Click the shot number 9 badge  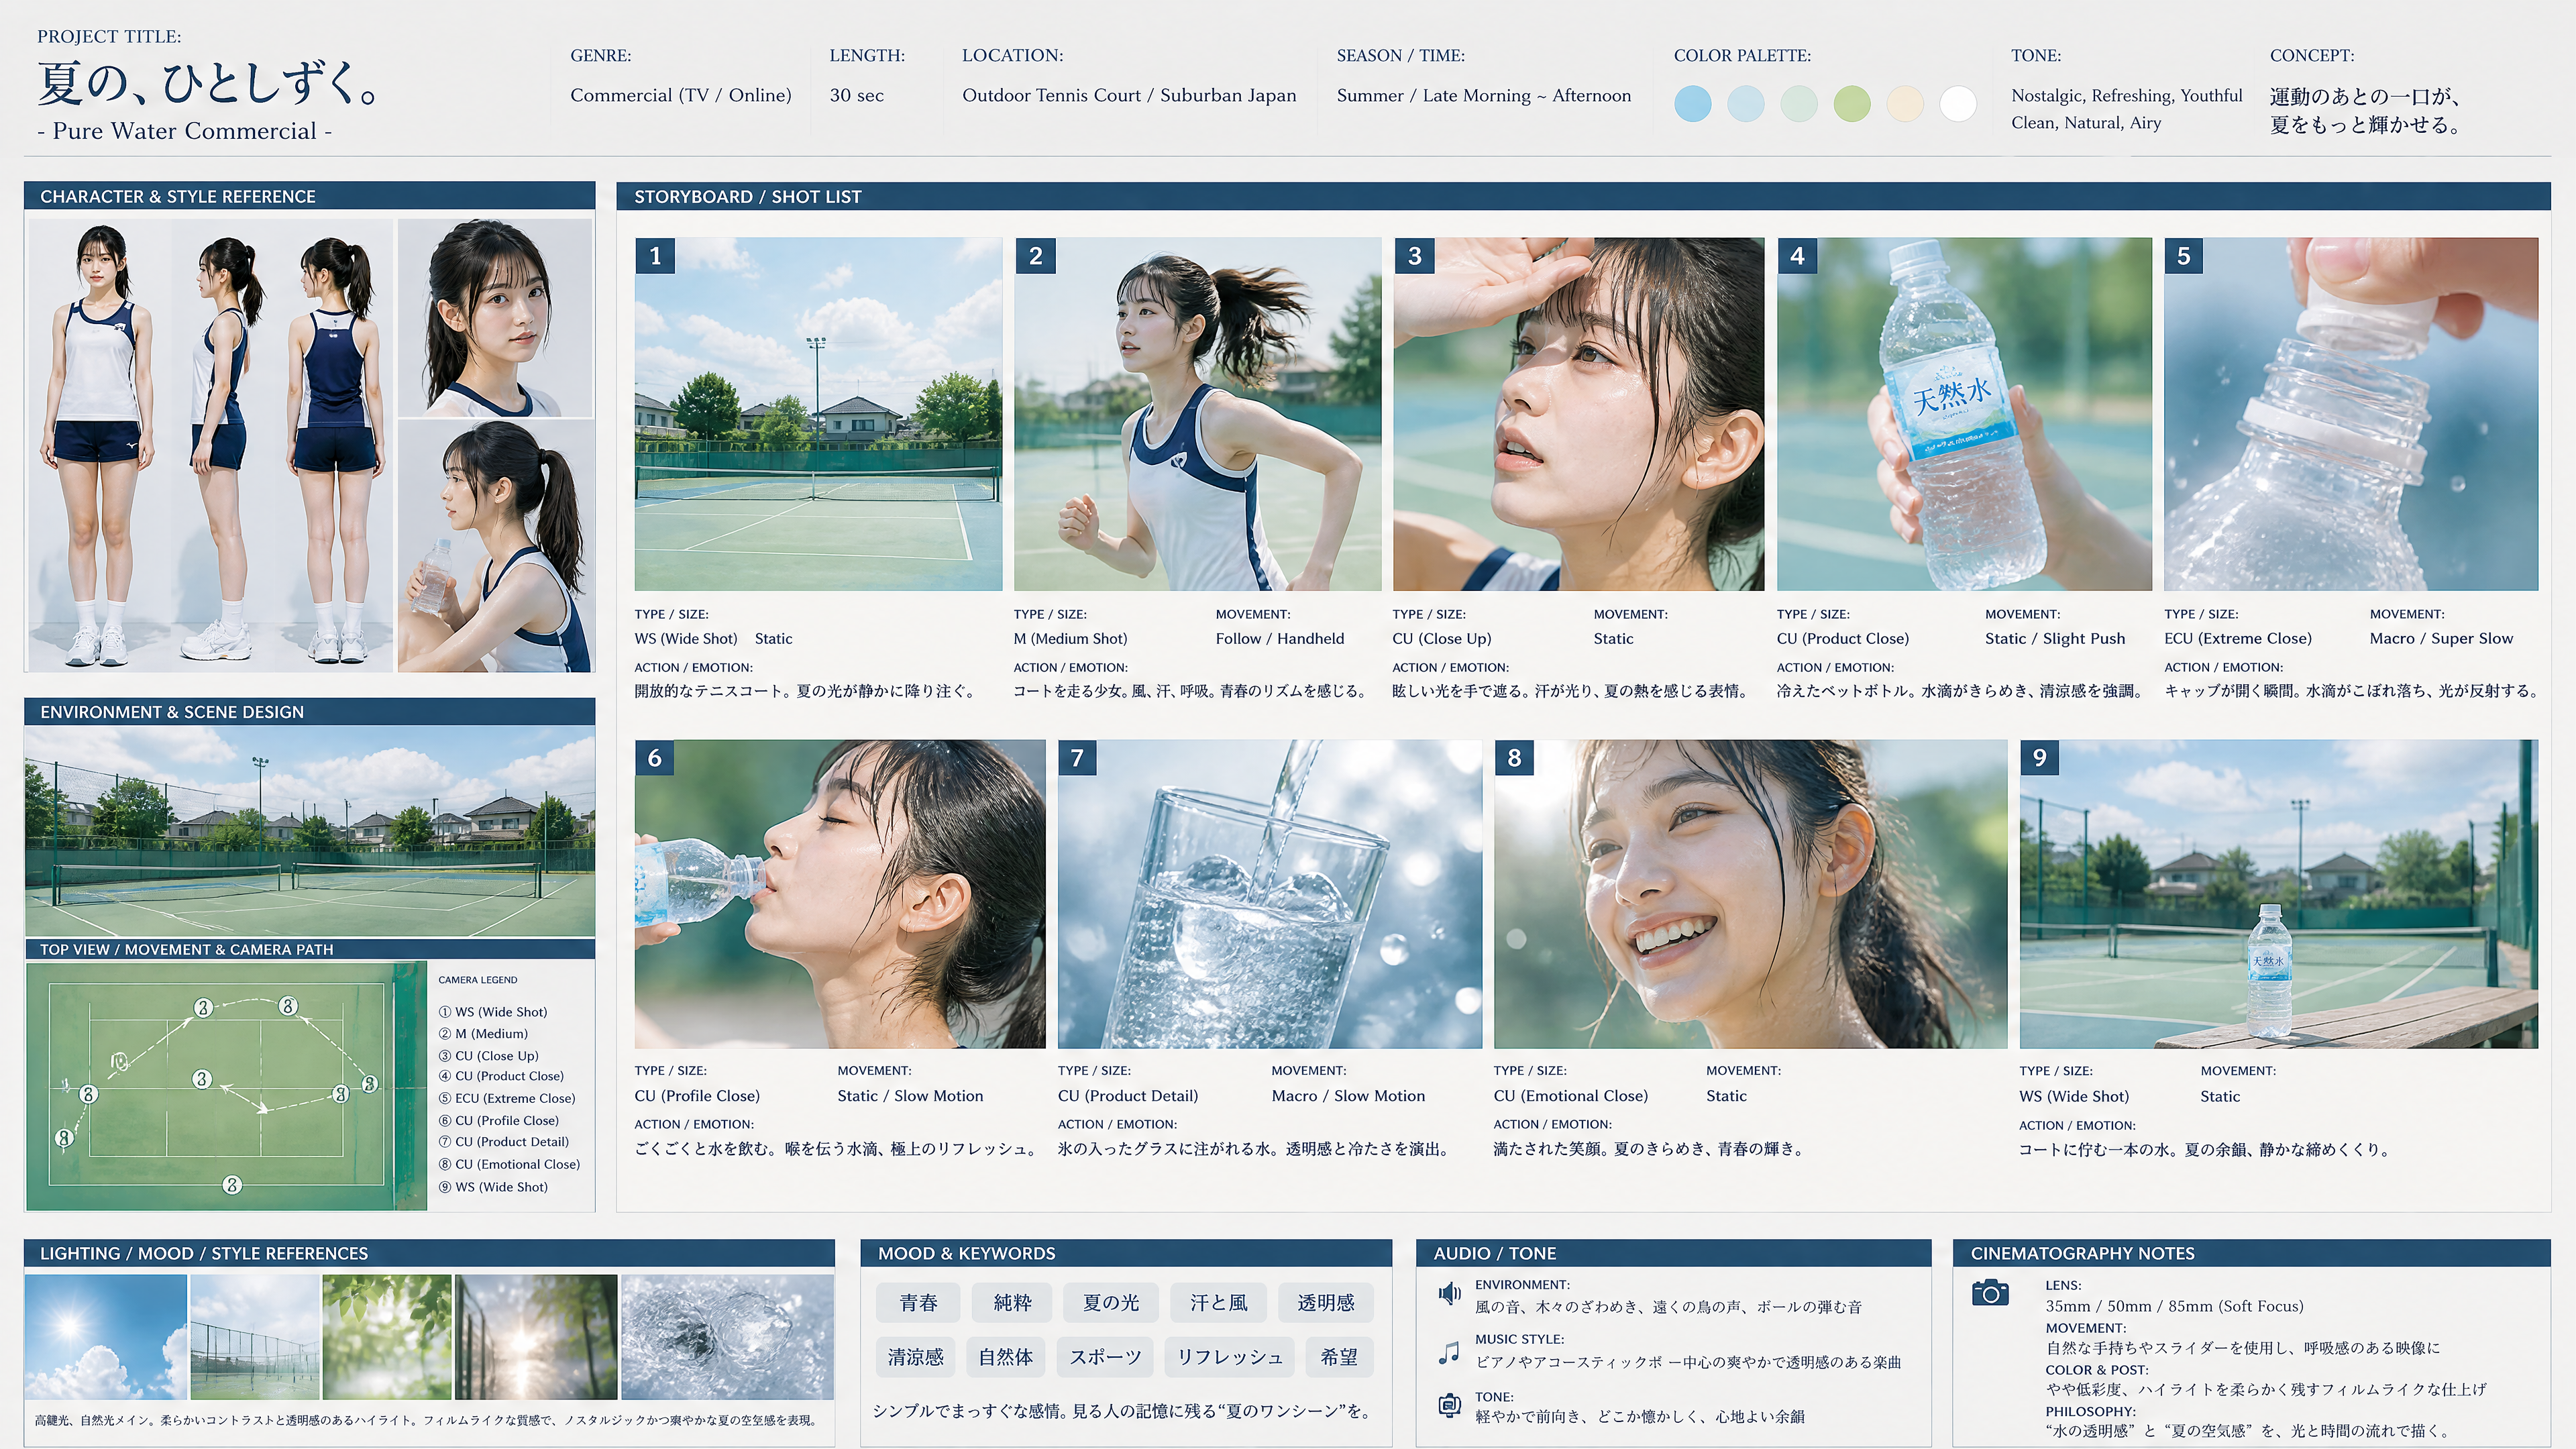(x=2040, y=758)
